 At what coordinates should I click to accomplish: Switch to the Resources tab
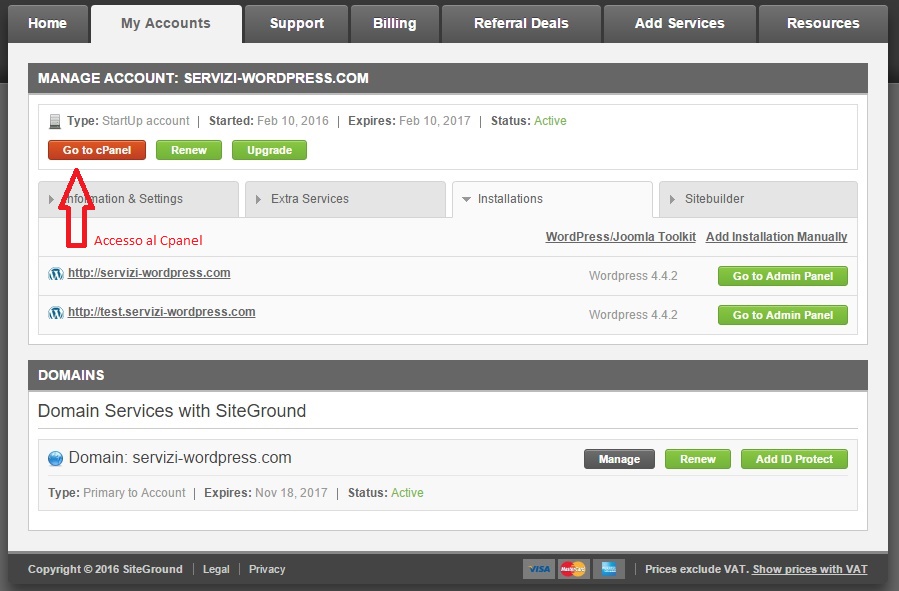coord(823,24)
